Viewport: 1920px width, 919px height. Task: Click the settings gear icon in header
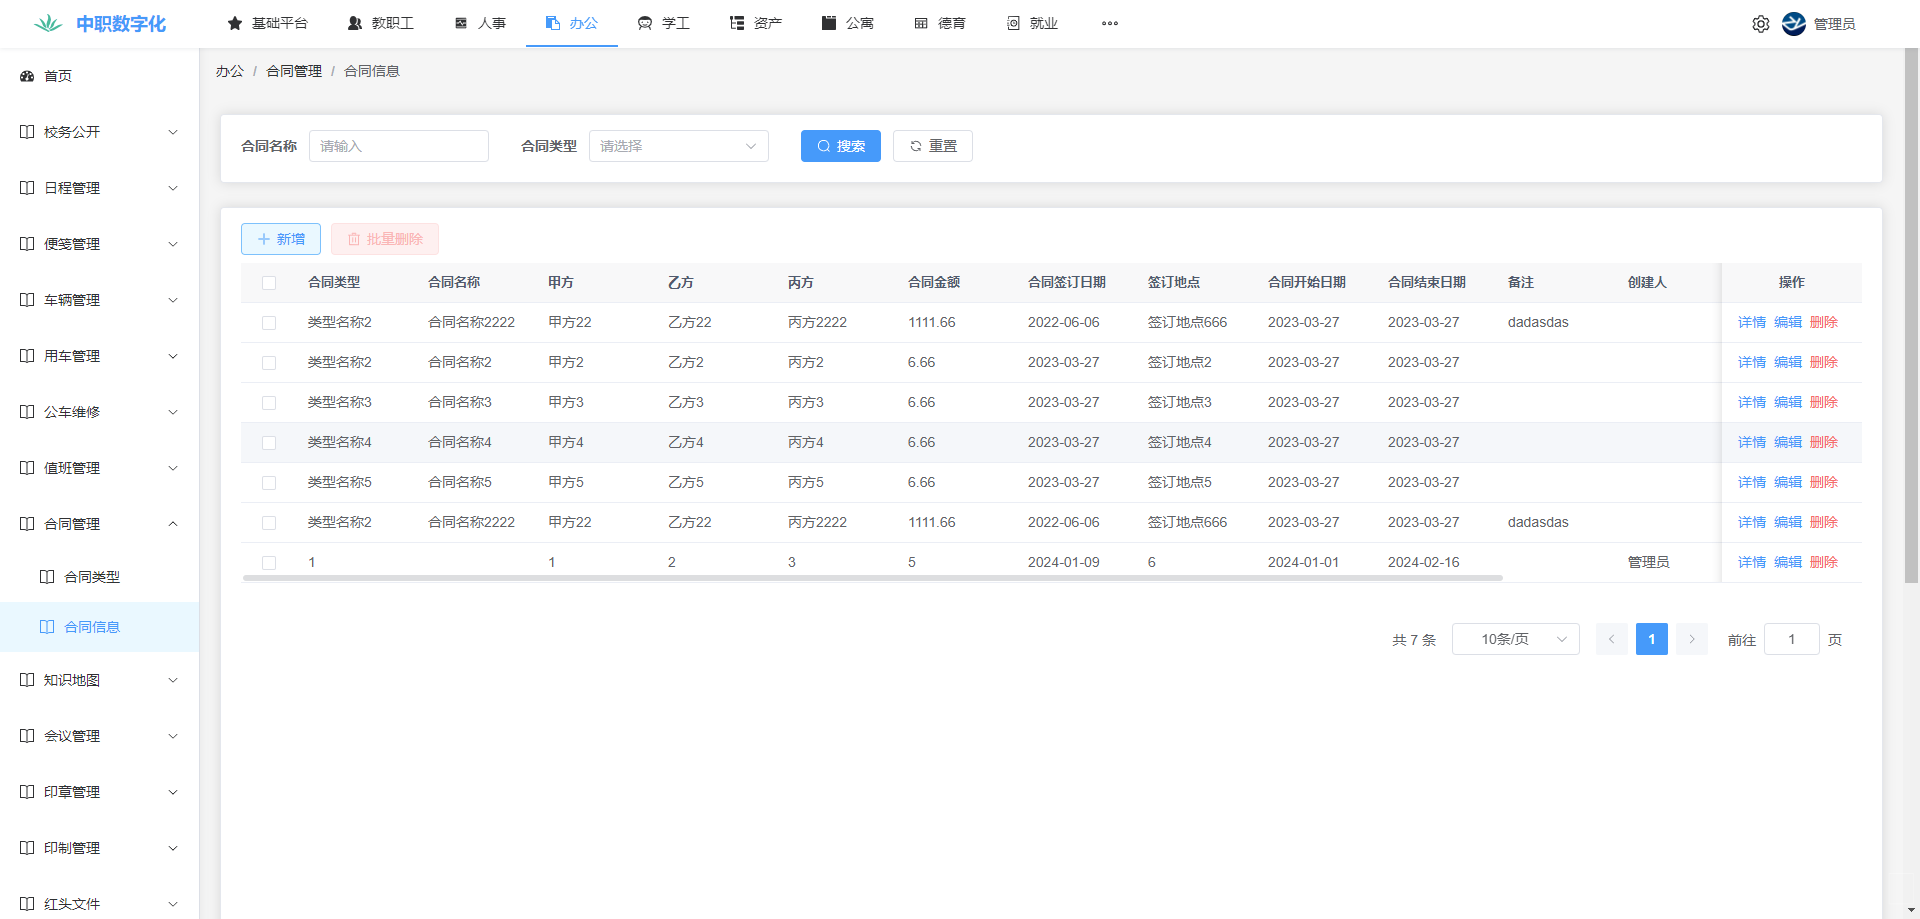pos(1760,24)
